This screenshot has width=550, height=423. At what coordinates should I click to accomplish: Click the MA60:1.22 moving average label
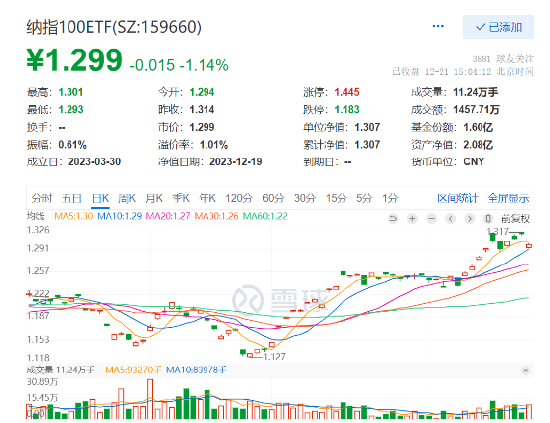(265, 216)
